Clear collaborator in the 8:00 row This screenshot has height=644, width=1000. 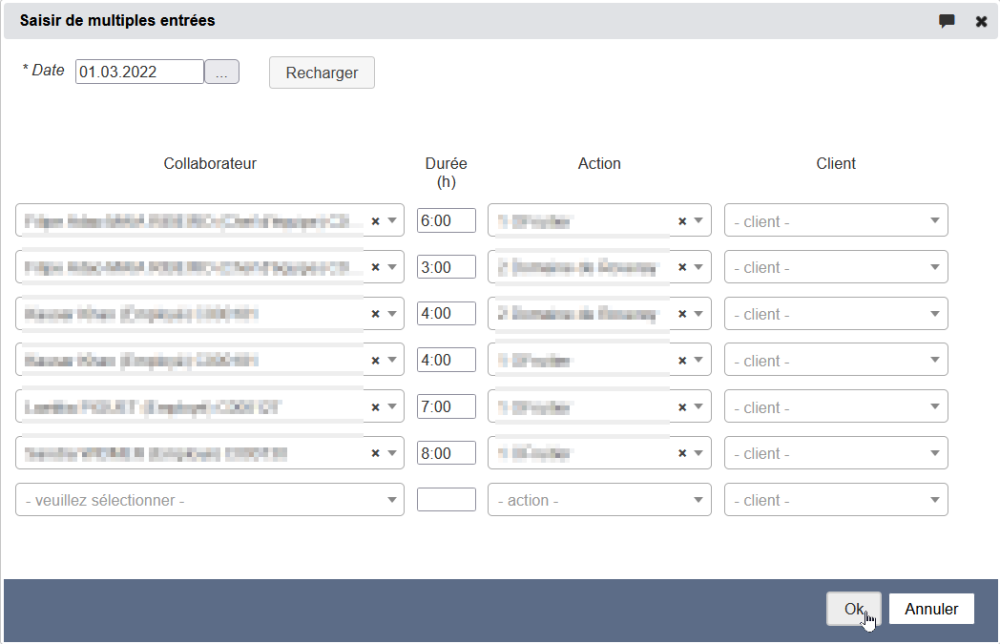coord(376,453)
